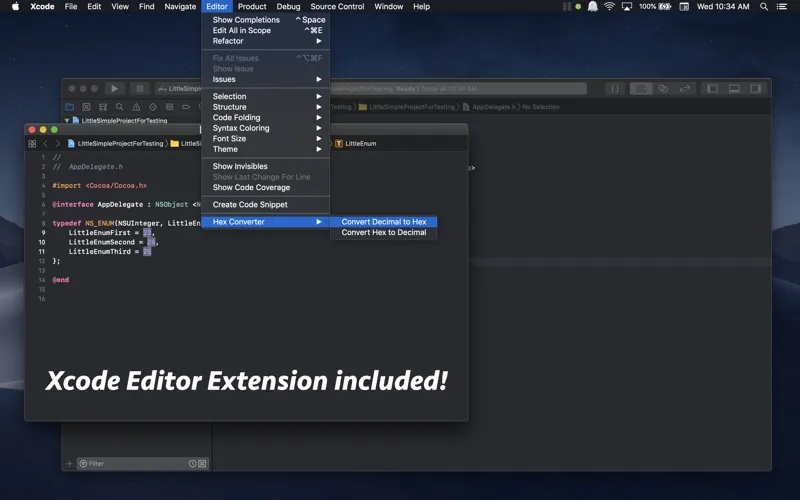Open related items grid in front window
Image resolution: width=800 pixels, height=500 pixels.
point(32,144)
